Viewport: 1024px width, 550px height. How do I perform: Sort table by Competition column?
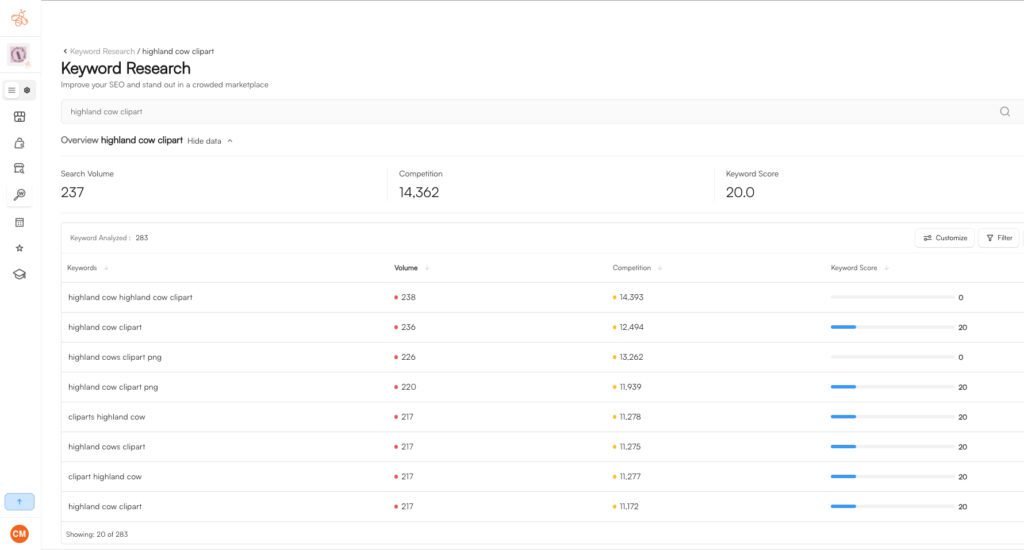(x=632, y=268)
